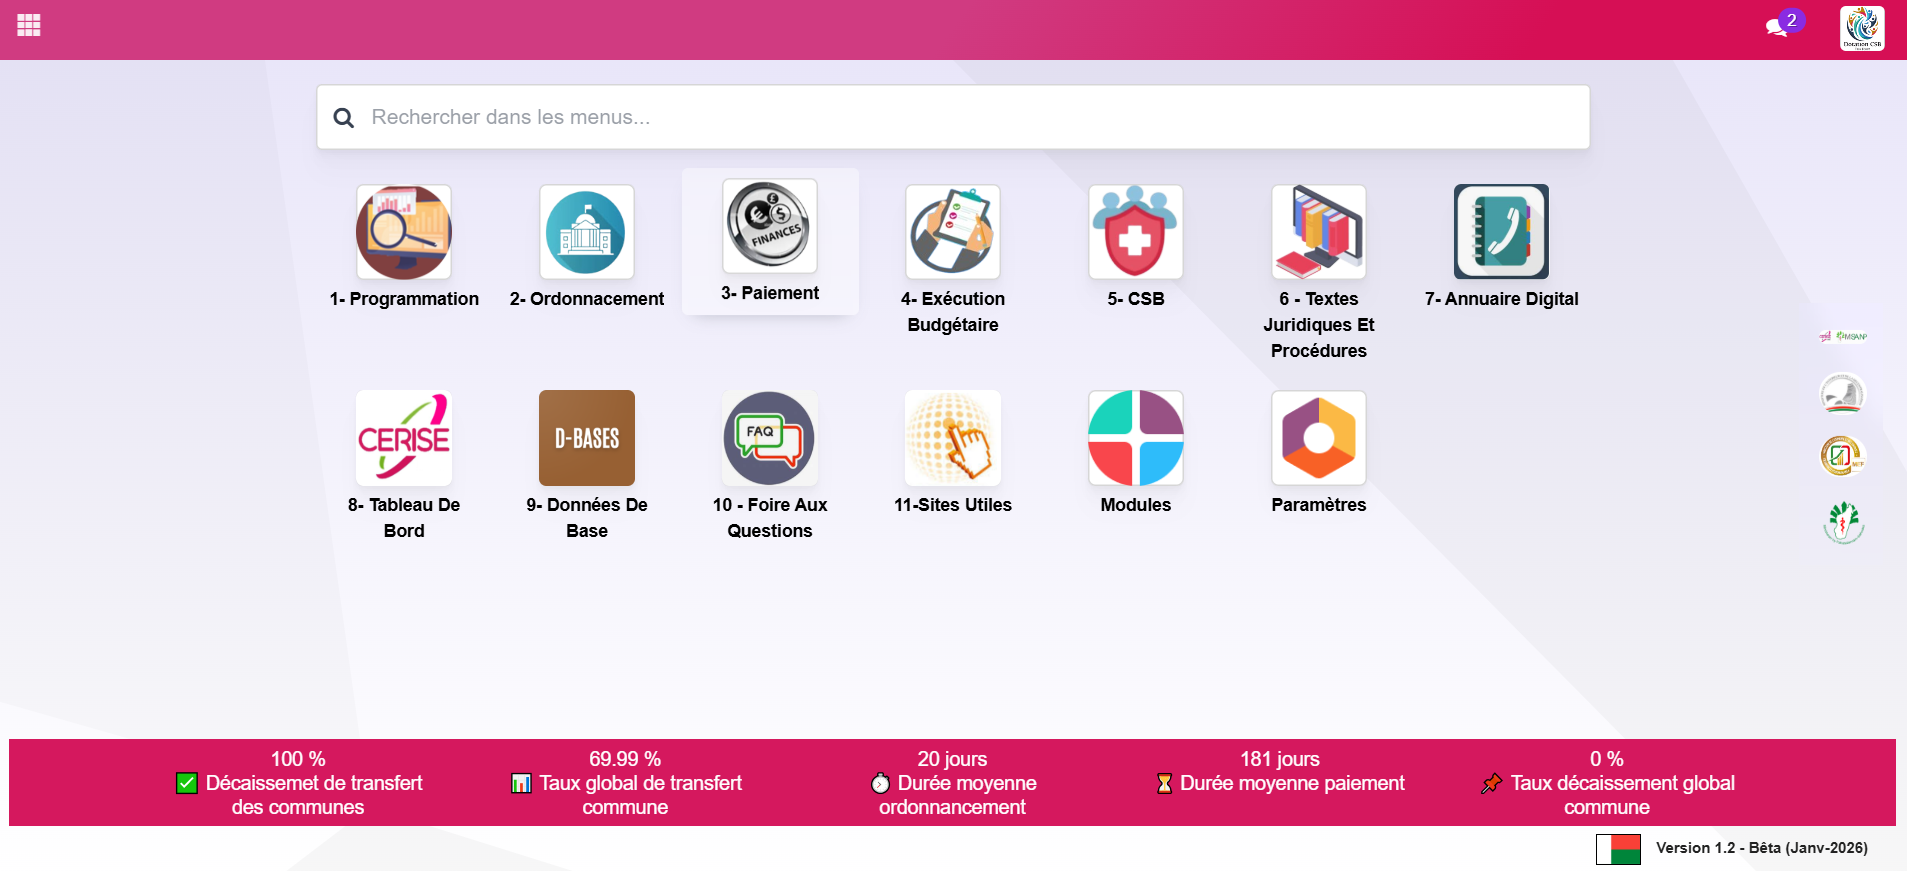This screenshot has height=871, width=1907.
Task: Click "Décaissemet de transfert des communes" statistic
Action: (x=298, y=783)
